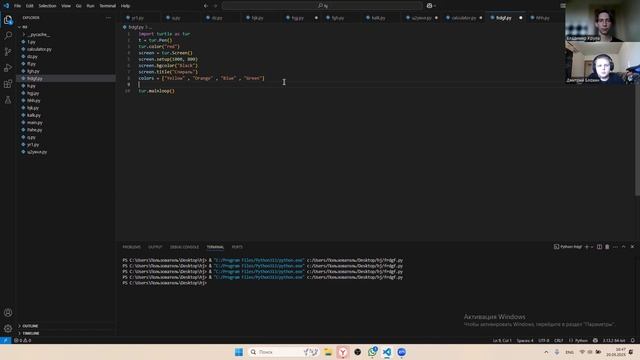Open calculator.py in the Explorer tree
The image size is (640, 360).
[39, 49]
